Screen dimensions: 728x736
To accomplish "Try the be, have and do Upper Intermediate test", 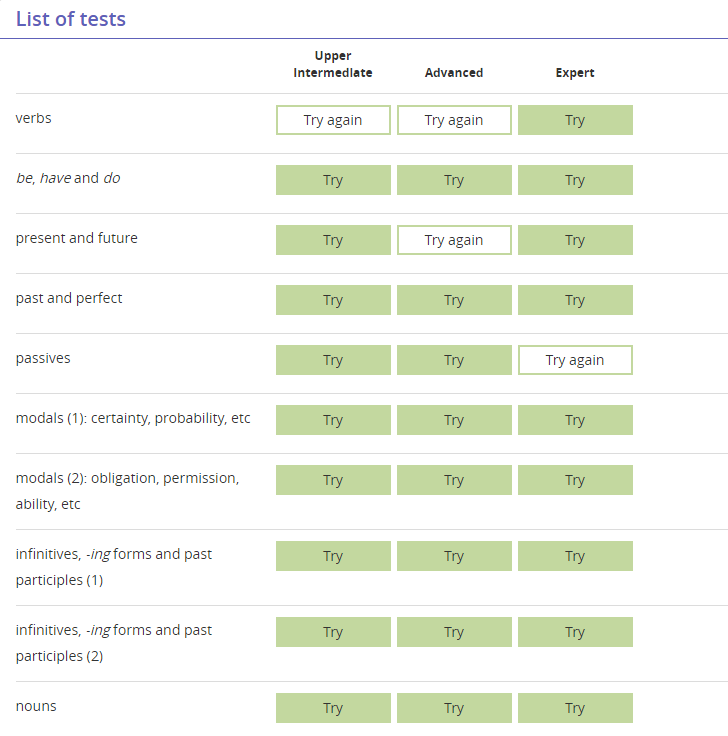I will [x=333, y=180].
